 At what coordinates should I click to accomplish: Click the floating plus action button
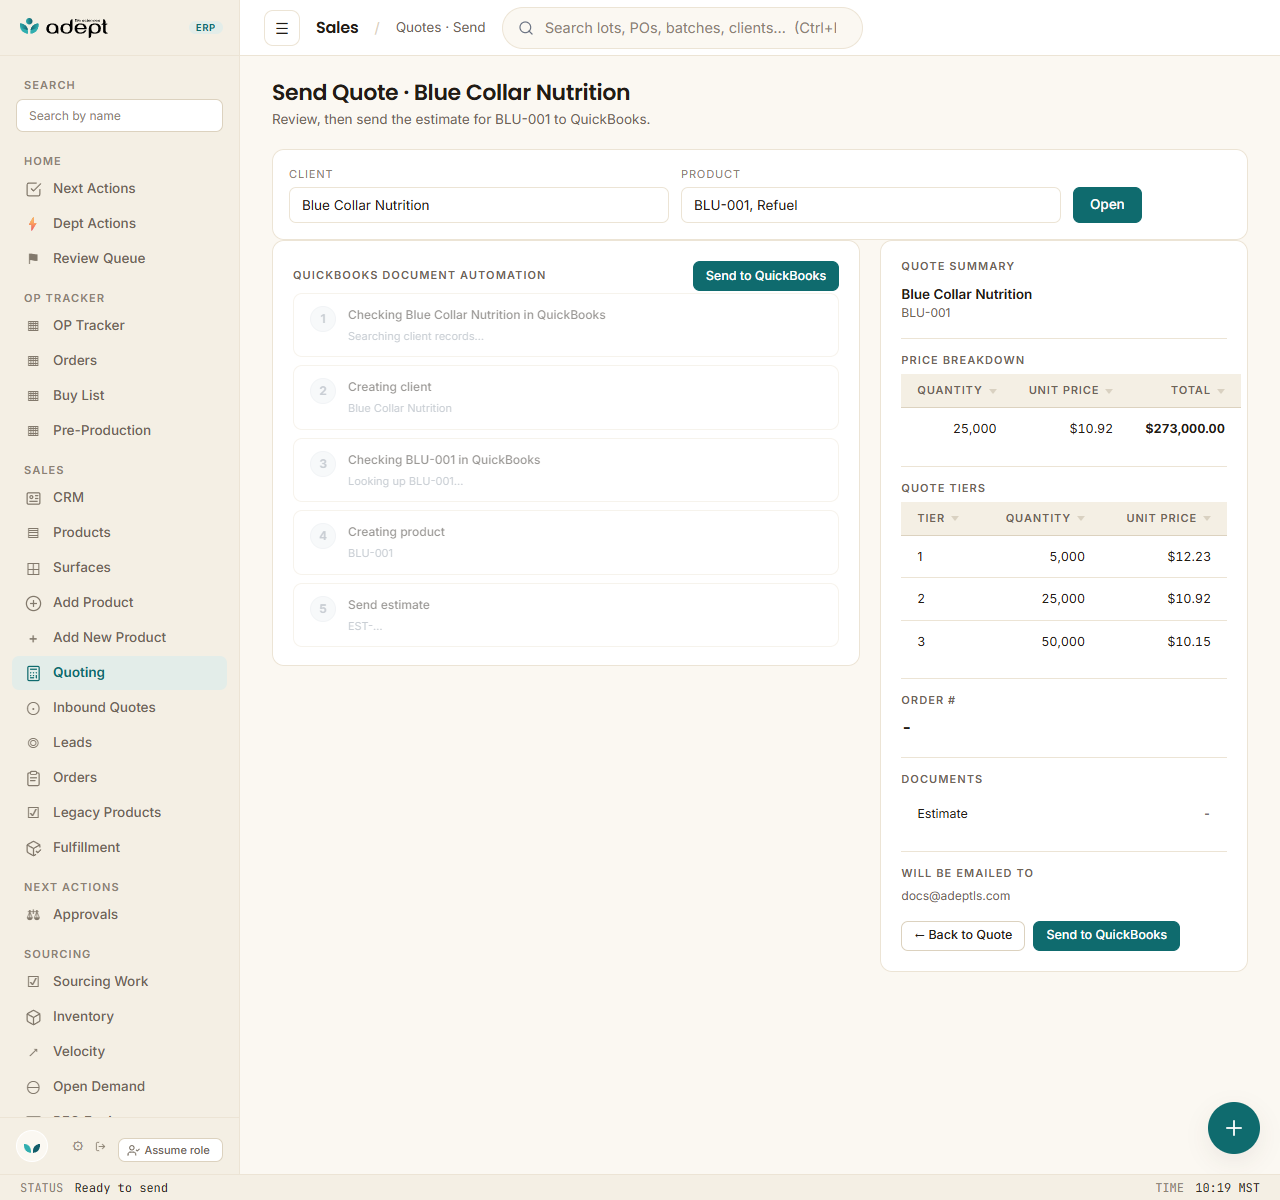(1234, 1128)
